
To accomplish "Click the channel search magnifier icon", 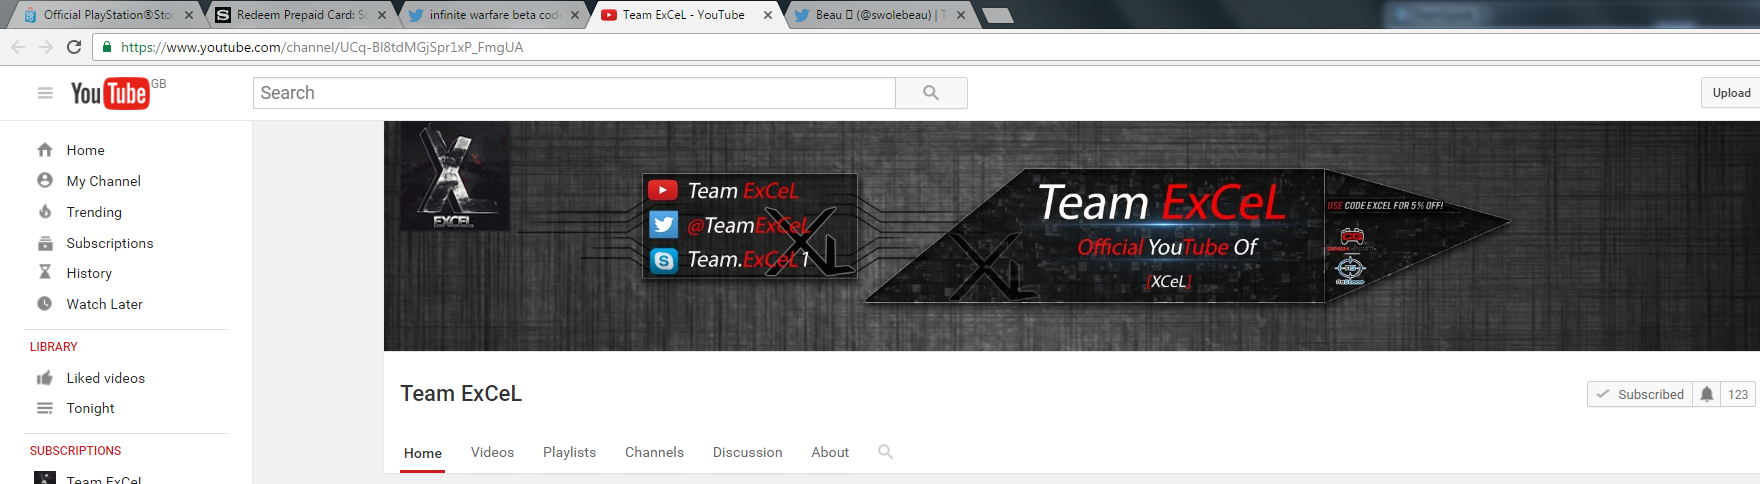I will (885, 452).
